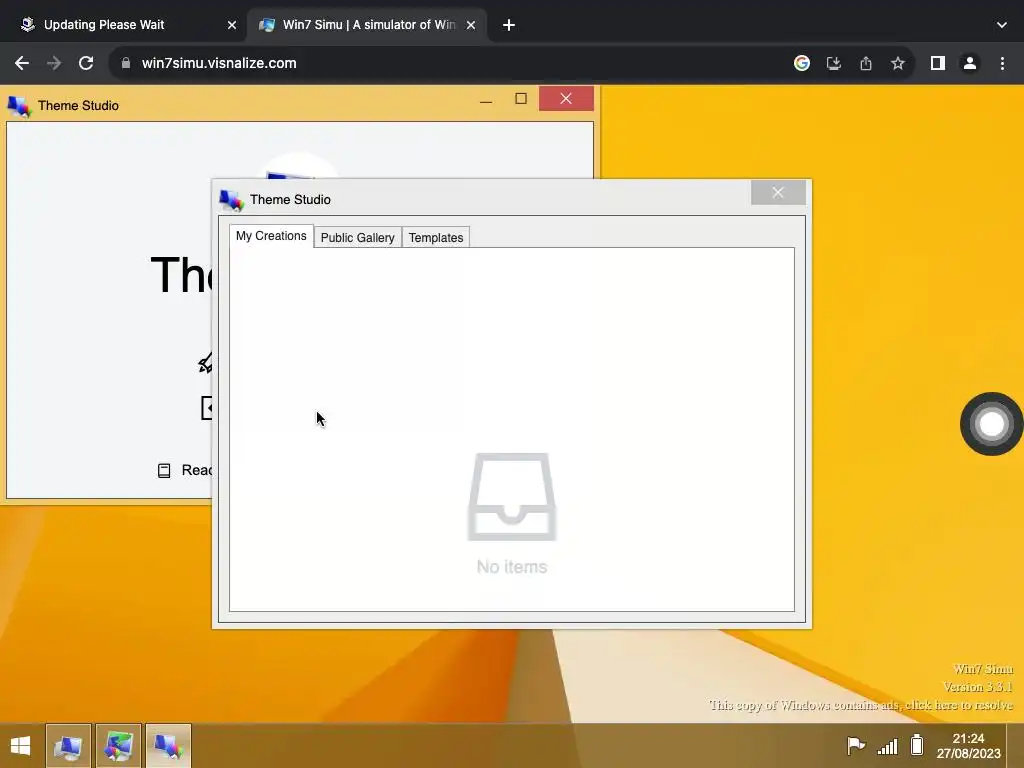The width and height of the screenshot is (1024, 768).
Task: Click the floating circular assistive button
Action: [x=991, y=424]
